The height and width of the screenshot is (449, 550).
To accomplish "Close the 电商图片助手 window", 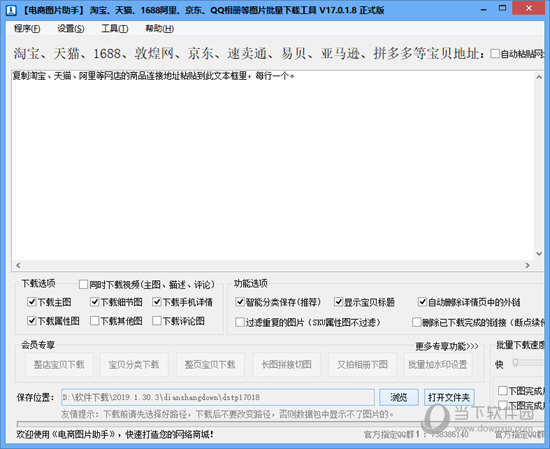I will point(529,8).
